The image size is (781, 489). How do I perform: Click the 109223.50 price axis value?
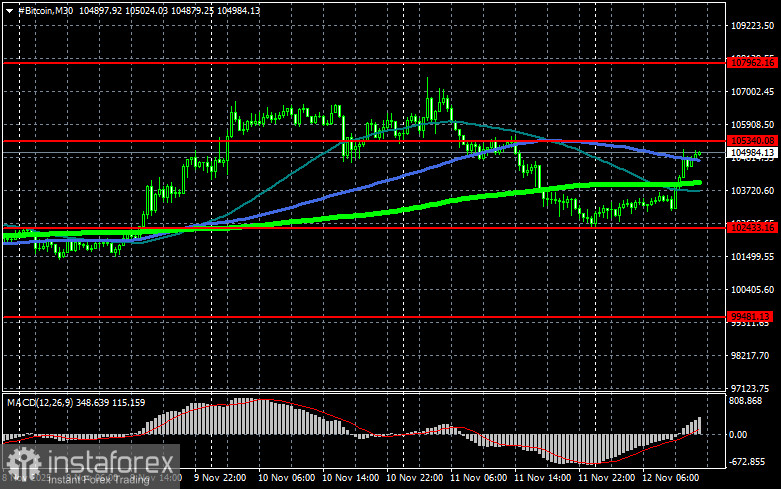752,25
